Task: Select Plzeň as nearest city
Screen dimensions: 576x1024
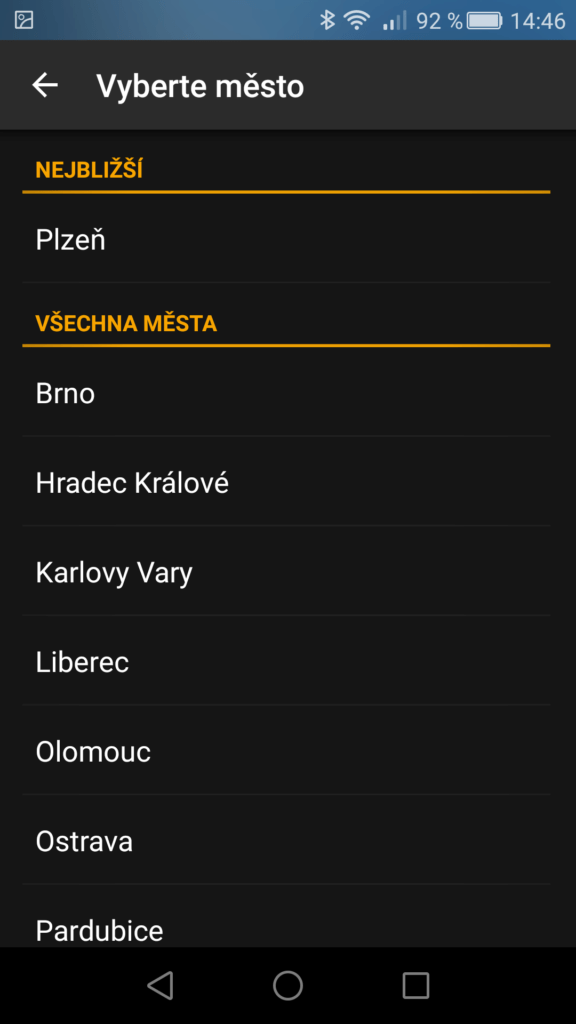Action: click(x=286, y=240)
